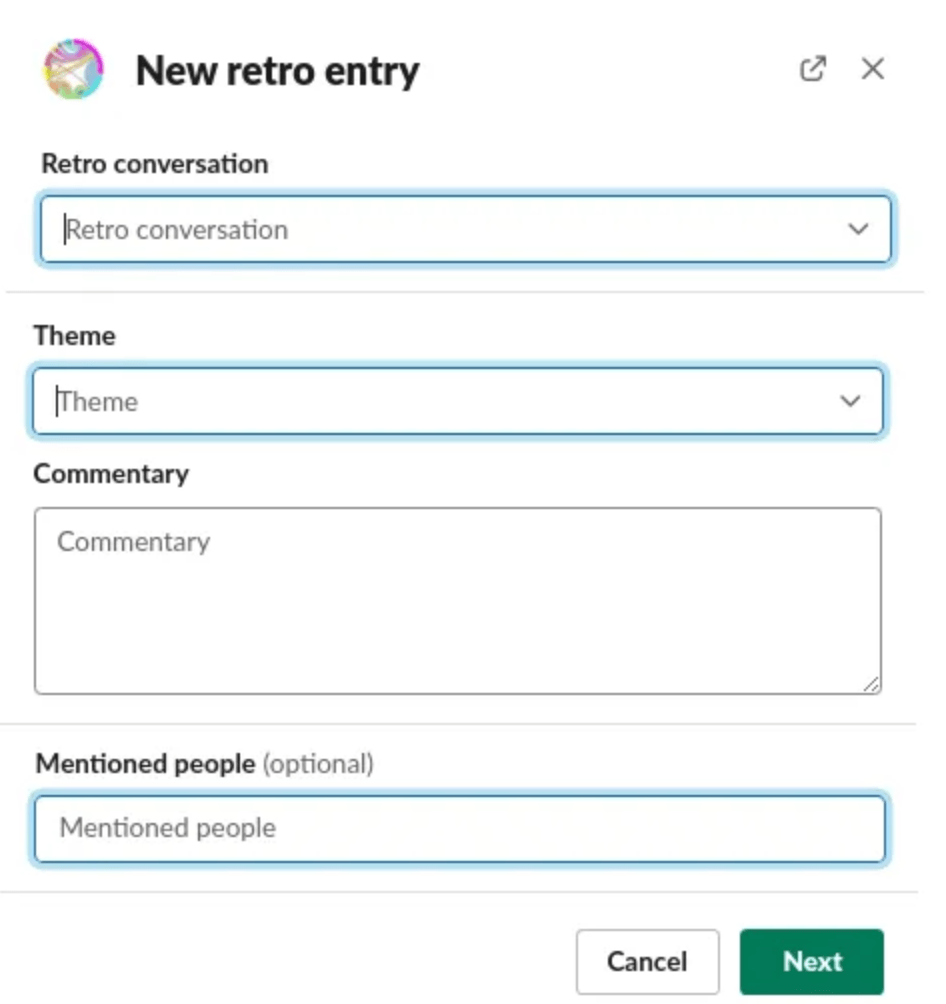Click the Commentary textarea resize handle corner

click(x=871, y=684)
